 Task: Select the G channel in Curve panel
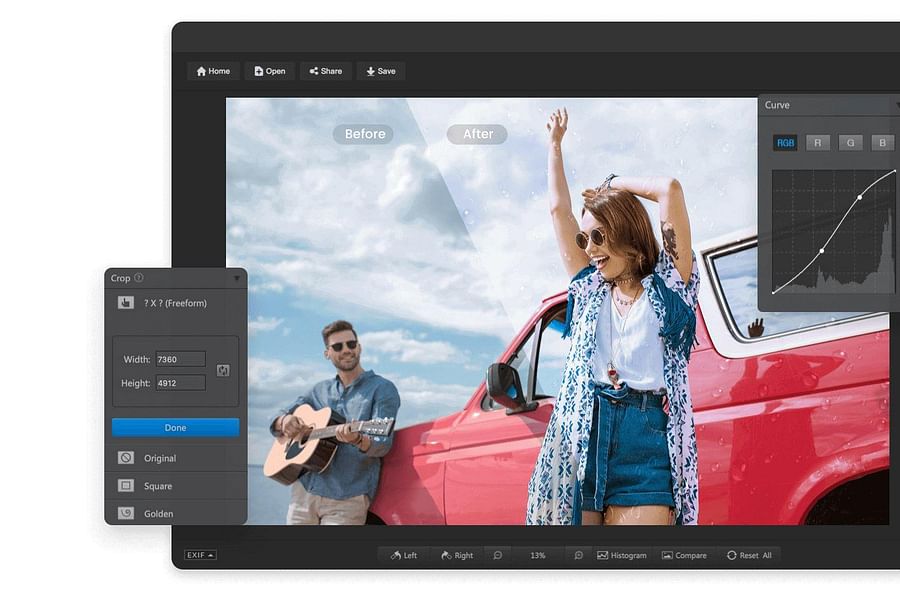850,142
